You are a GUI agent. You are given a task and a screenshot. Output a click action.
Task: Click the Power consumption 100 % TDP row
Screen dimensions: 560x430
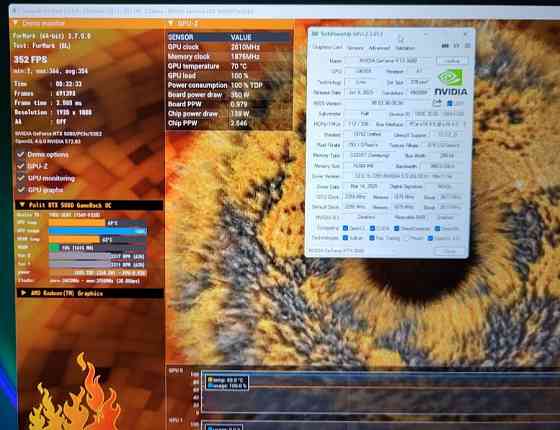[x=229, y=85]
